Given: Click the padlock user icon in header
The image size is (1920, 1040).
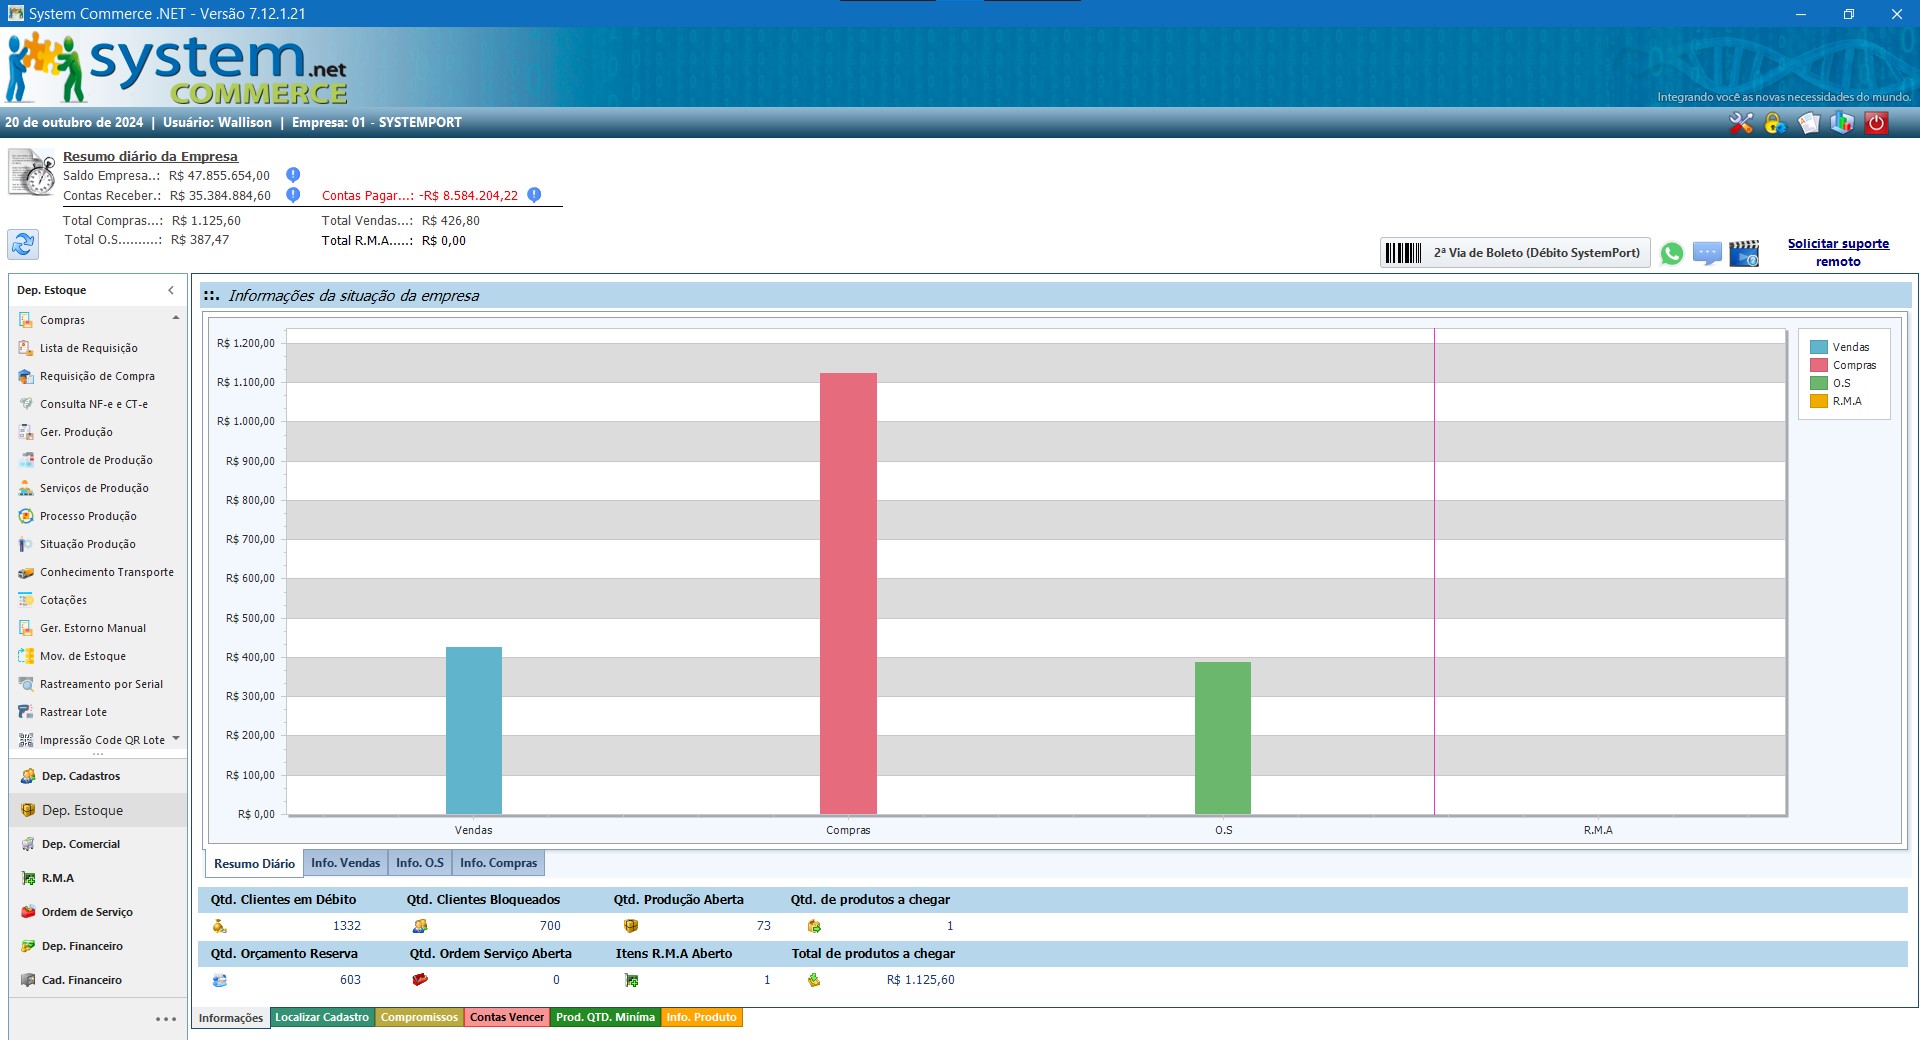Looking at the screenshot, I should click(x=1775, y=123).
